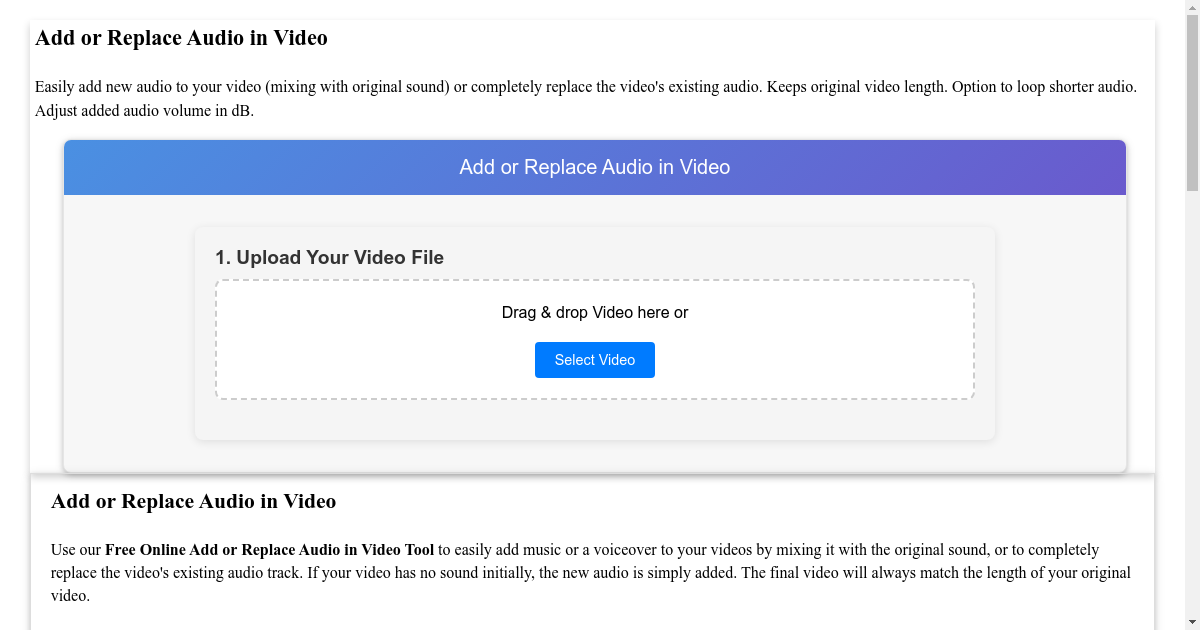Click the bold Free Online Add or Replace text
This screenshot has height=630, width=1200.
coord(270,549)
